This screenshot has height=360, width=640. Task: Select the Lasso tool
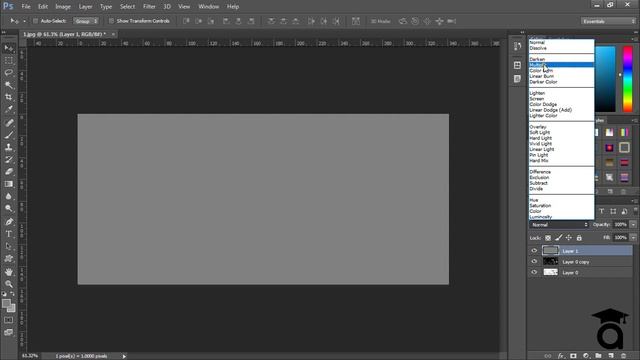pos(9,73)
